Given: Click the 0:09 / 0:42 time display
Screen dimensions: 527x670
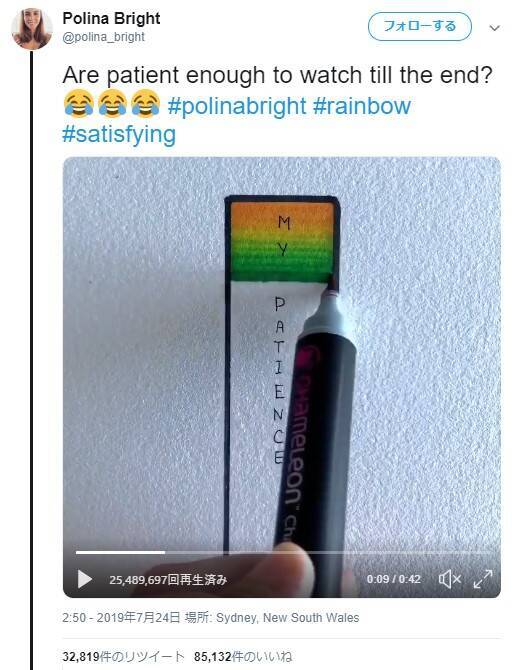Looking at the screenshot, I should (x=394, y=579).
